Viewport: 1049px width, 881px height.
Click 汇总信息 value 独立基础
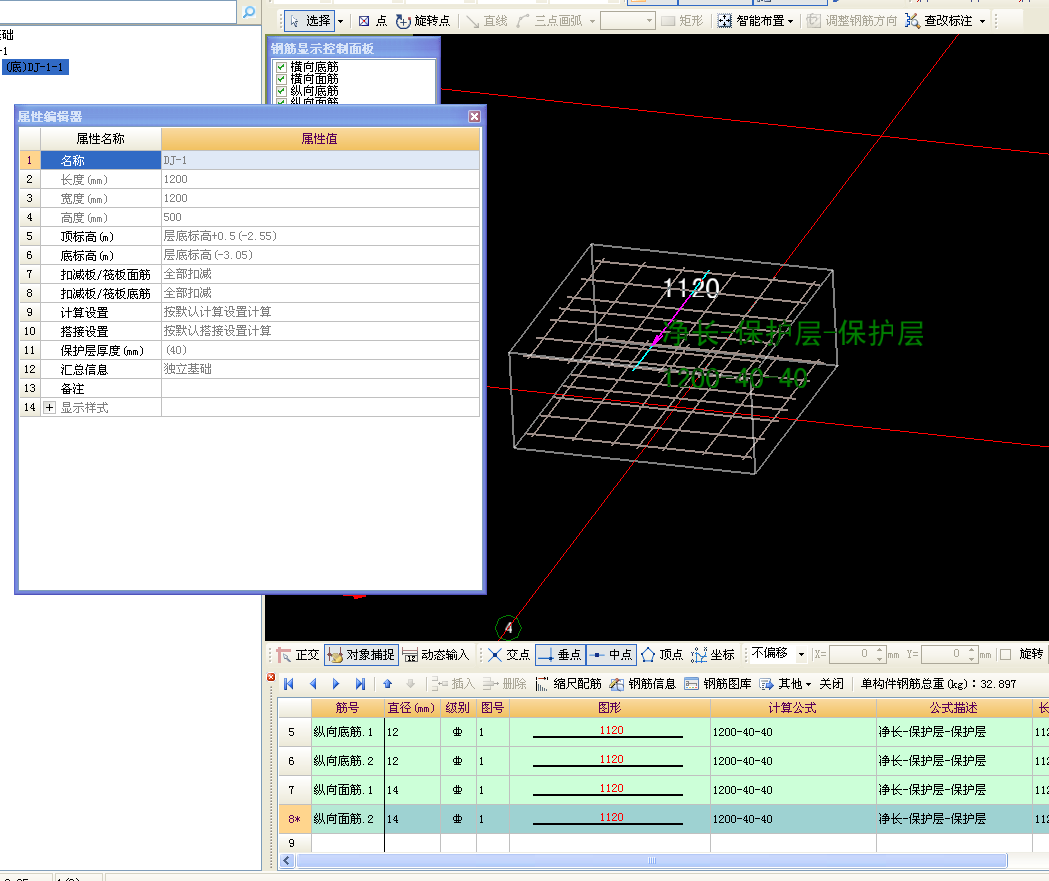[320, 369]
